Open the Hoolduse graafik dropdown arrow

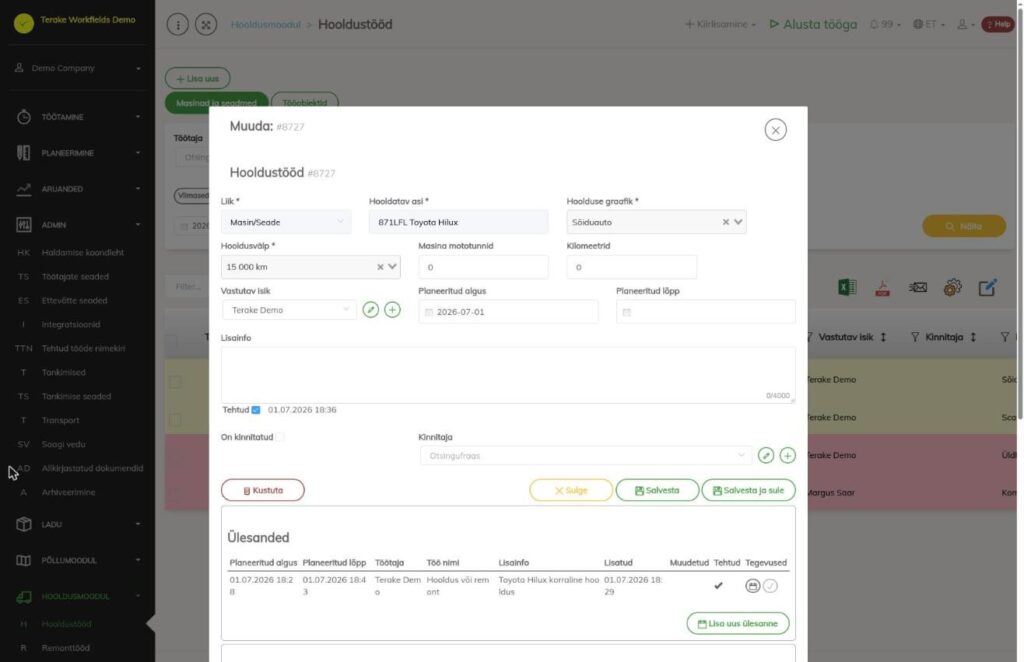click(738, 222)
